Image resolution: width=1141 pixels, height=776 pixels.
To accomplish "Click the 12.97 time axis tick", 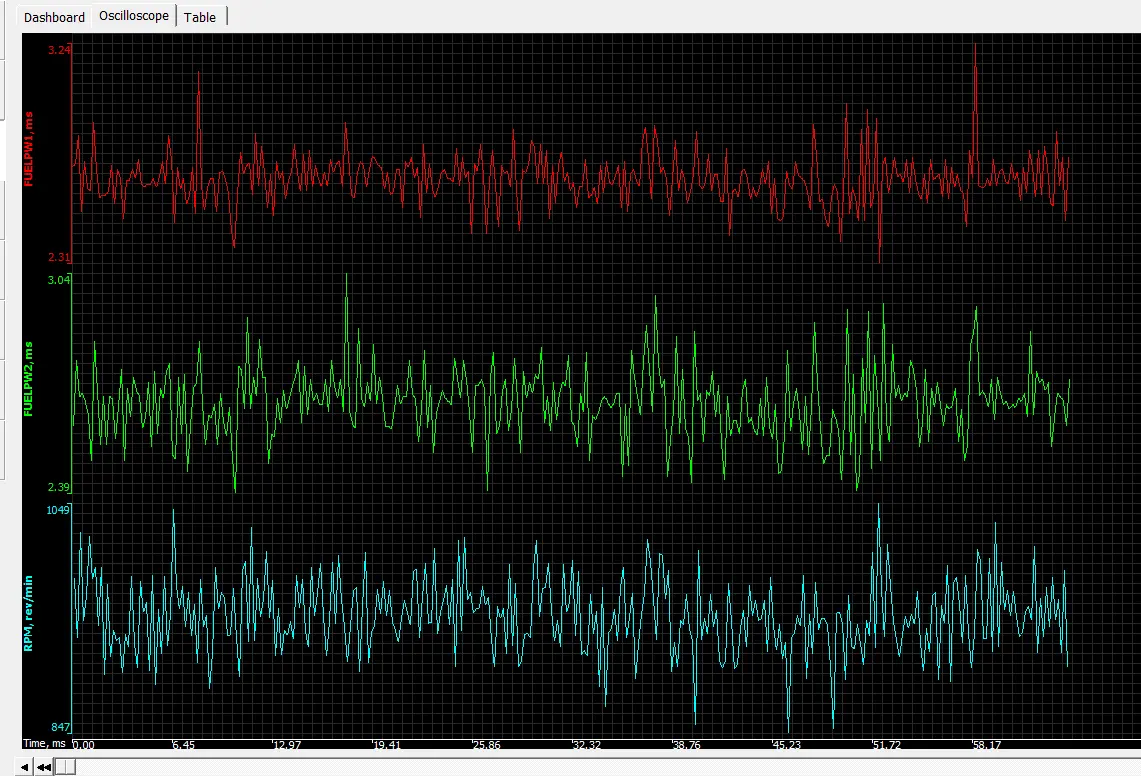I will click(287, 745).
